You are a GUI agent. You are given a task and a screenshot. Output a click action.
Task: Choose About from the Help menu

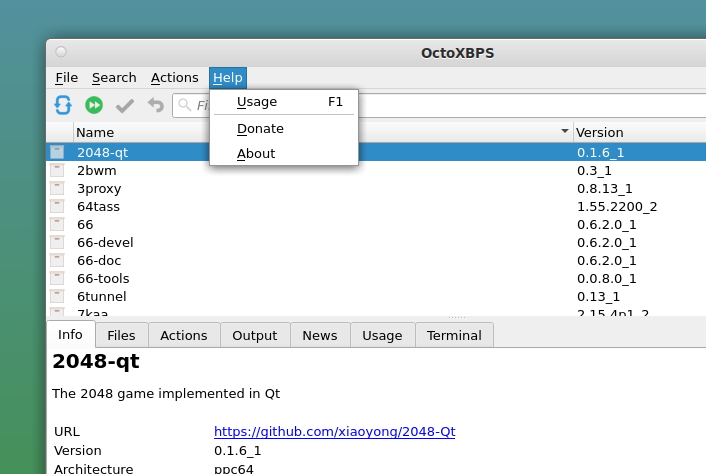(284, 153)
